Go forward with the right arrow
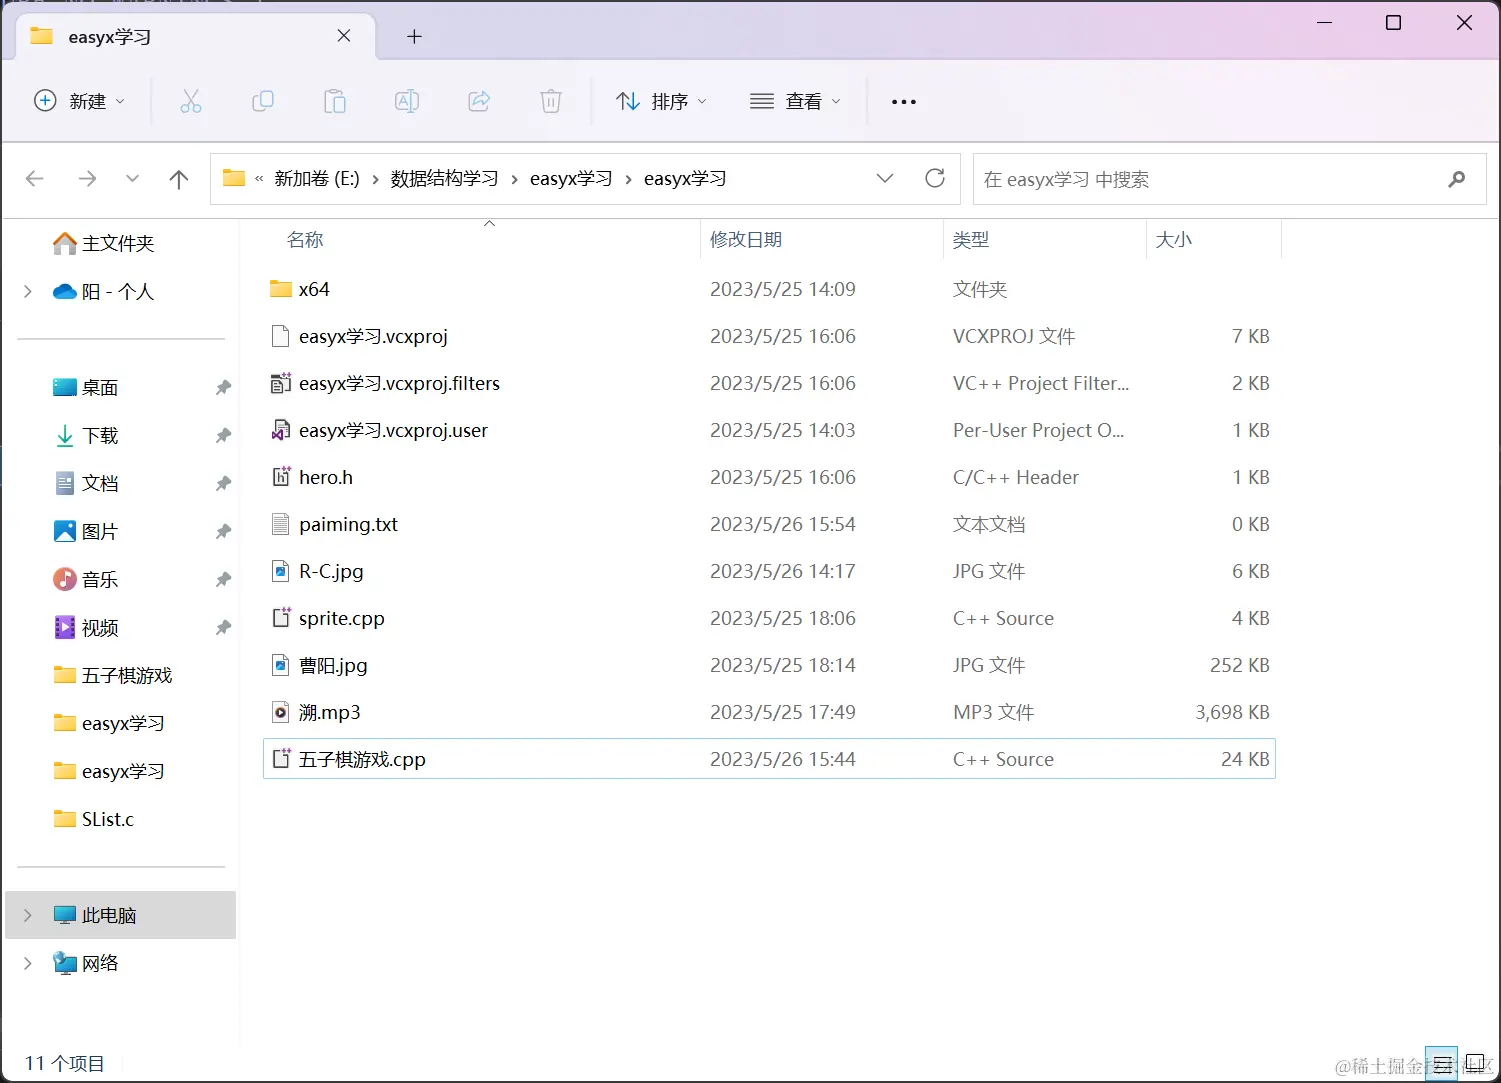 tap(88, 179)
